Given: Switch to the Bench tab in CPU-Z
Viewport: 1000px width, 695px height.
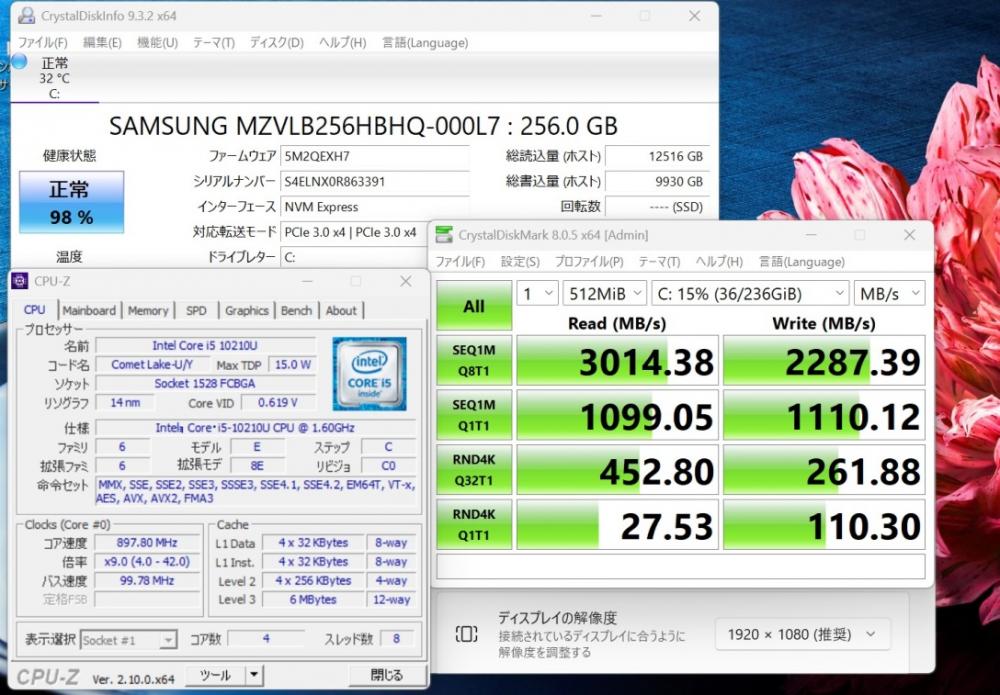Looking at the screenshot, I should point(297,311).
